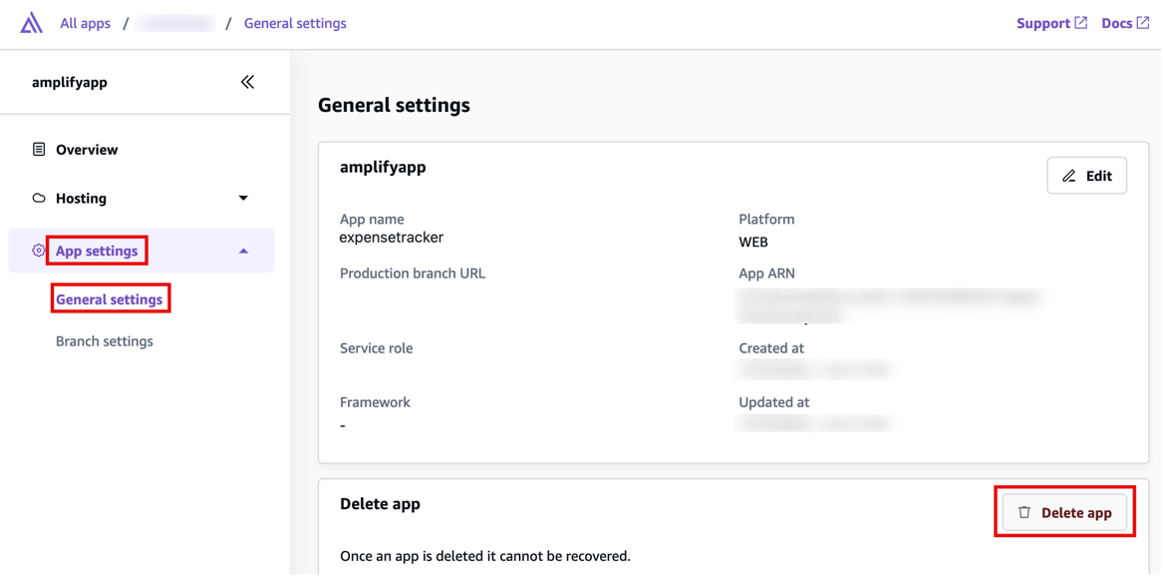Click the trash icon in Delete app button
The height and width of the screenshot is (577, 1164).
1024,512
